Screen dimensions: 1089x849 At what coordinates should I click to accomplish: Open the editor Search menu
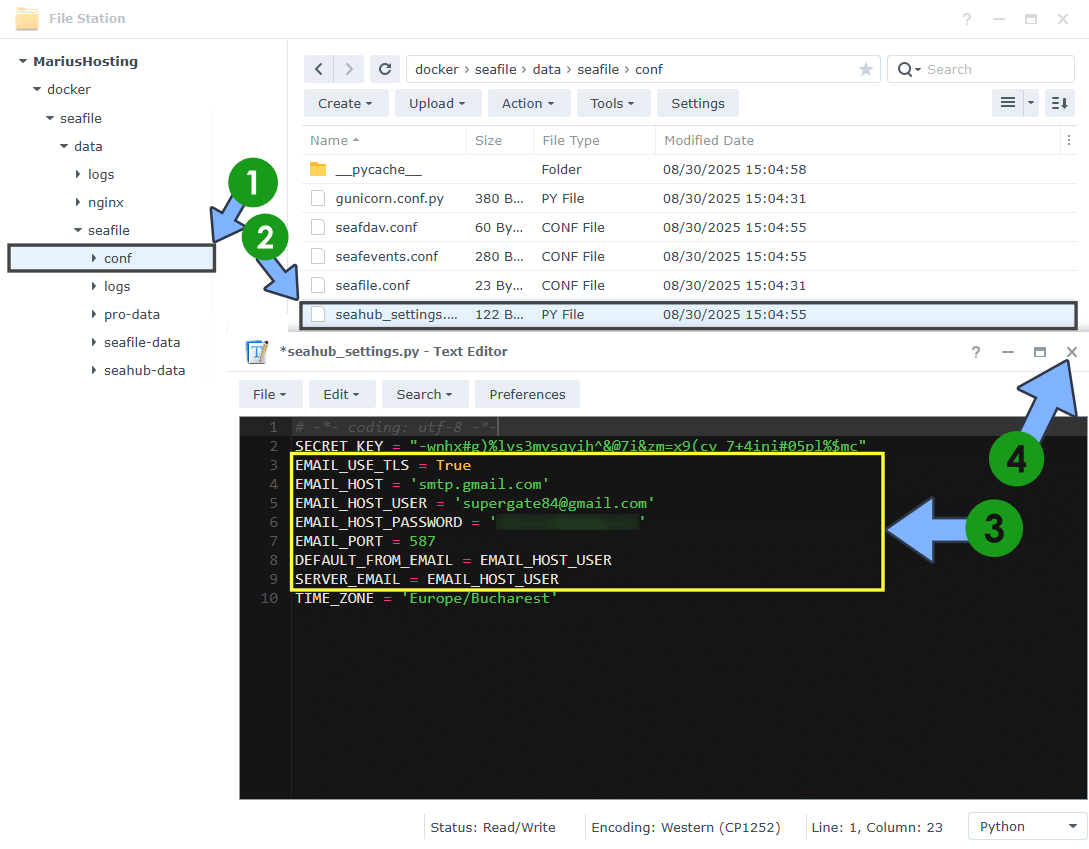[x=424, y=395]
